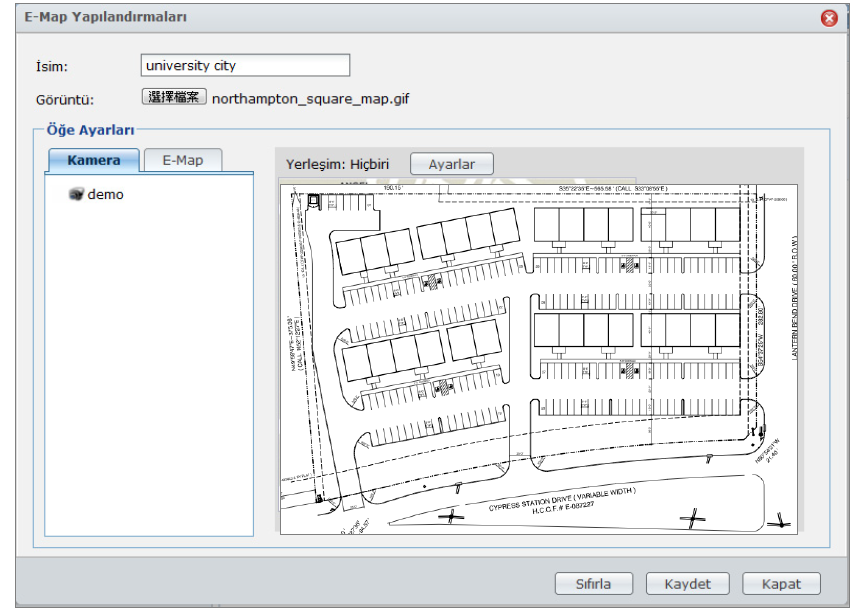The image size is (861, 614).
Task: Switch to the Kamera tab
Action: [94, 160]
